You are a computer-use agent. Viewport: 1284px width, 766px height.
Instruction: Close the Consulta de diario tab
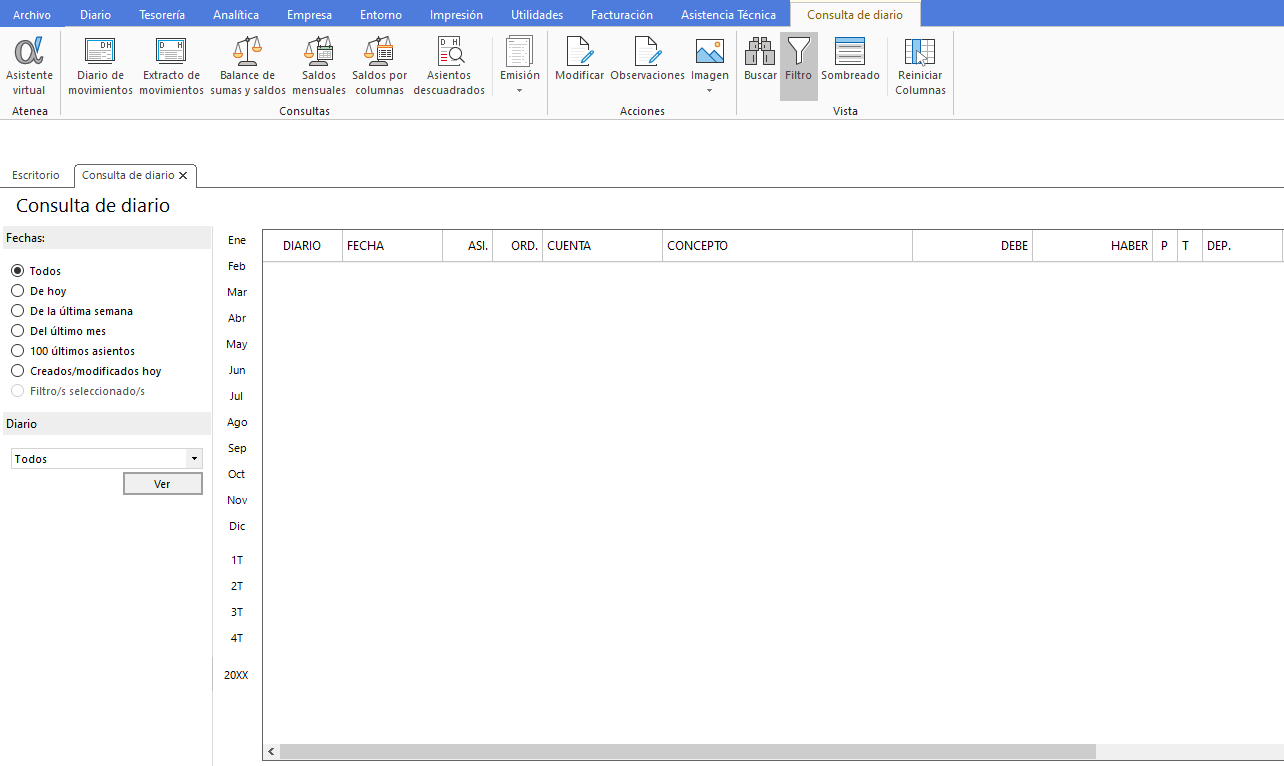click(x=183, y=175)
